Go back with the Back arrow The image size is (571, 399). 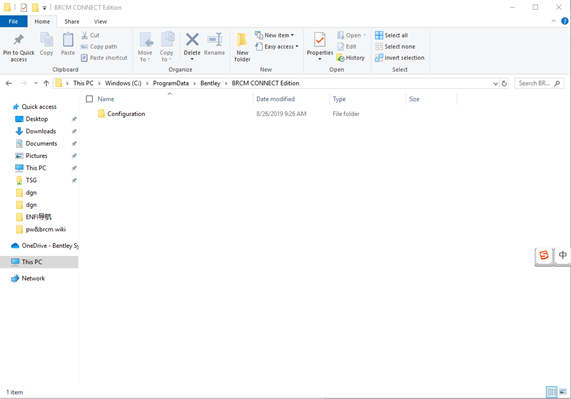click(x=9, y=83)
